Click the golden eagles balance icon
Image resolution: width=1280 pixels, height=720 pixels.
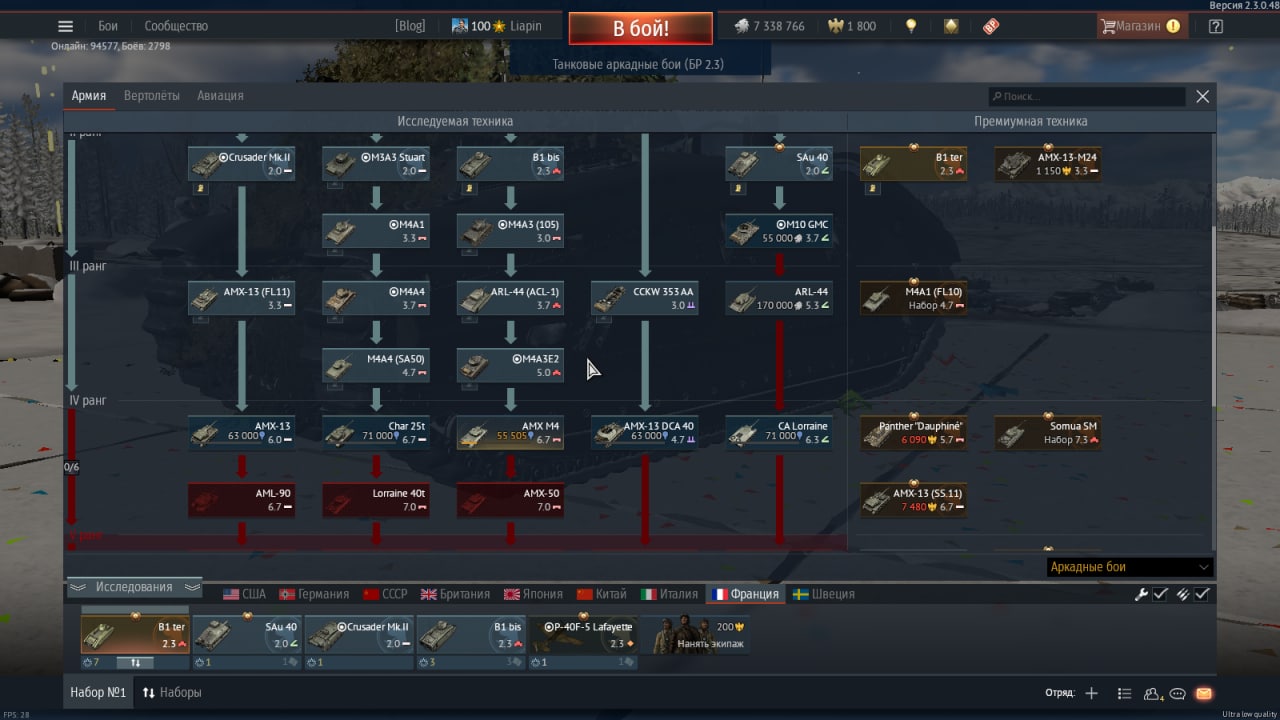coord(836,27)
